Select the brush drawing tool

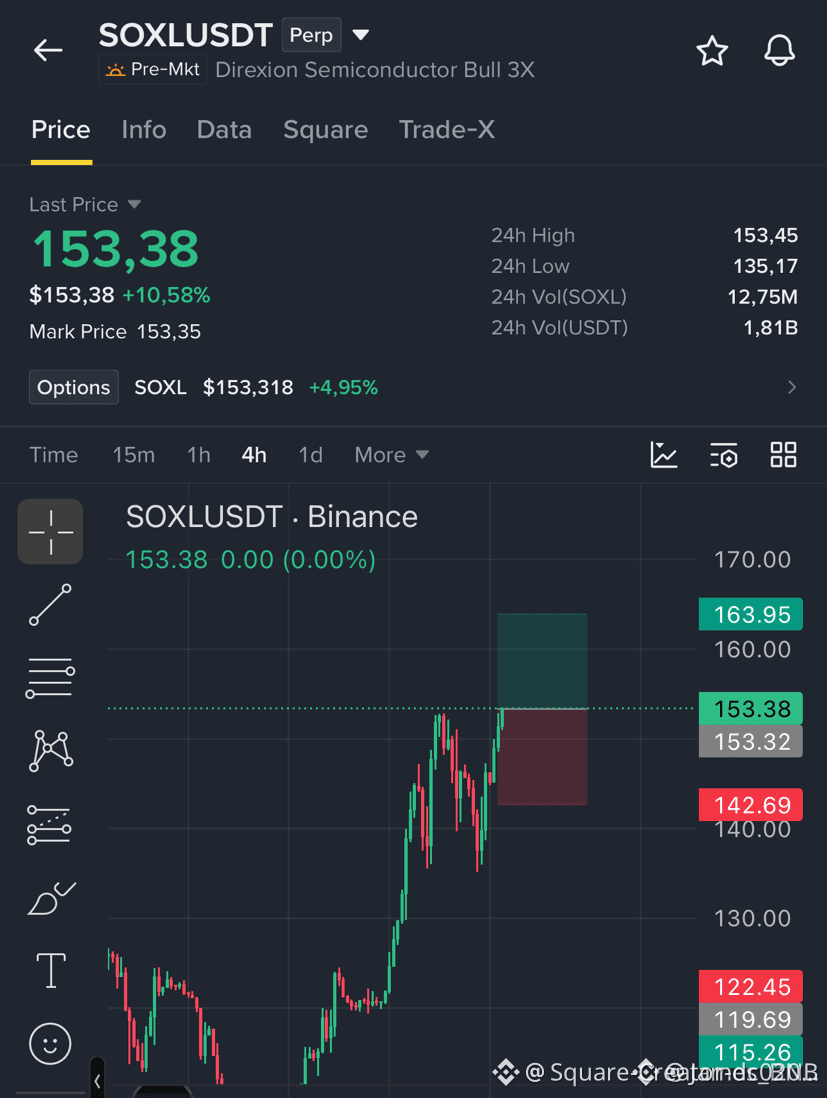pyautogui.click(x=51, y=898)
